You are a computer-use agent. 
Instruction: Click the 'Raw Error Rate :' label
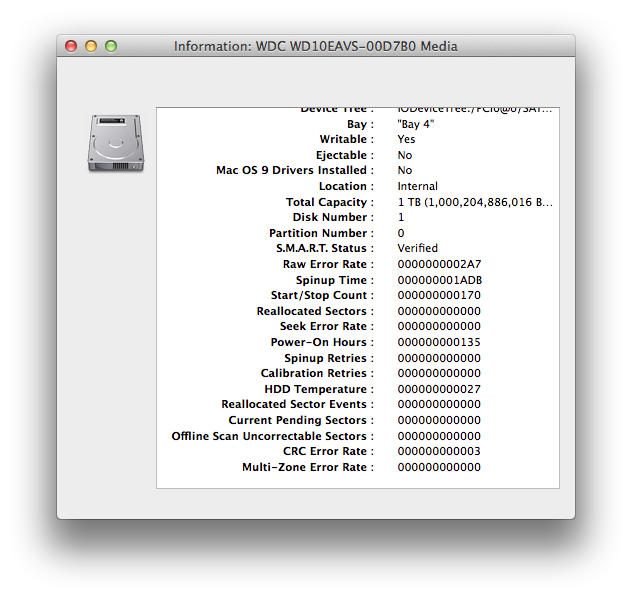coord(328,264)
